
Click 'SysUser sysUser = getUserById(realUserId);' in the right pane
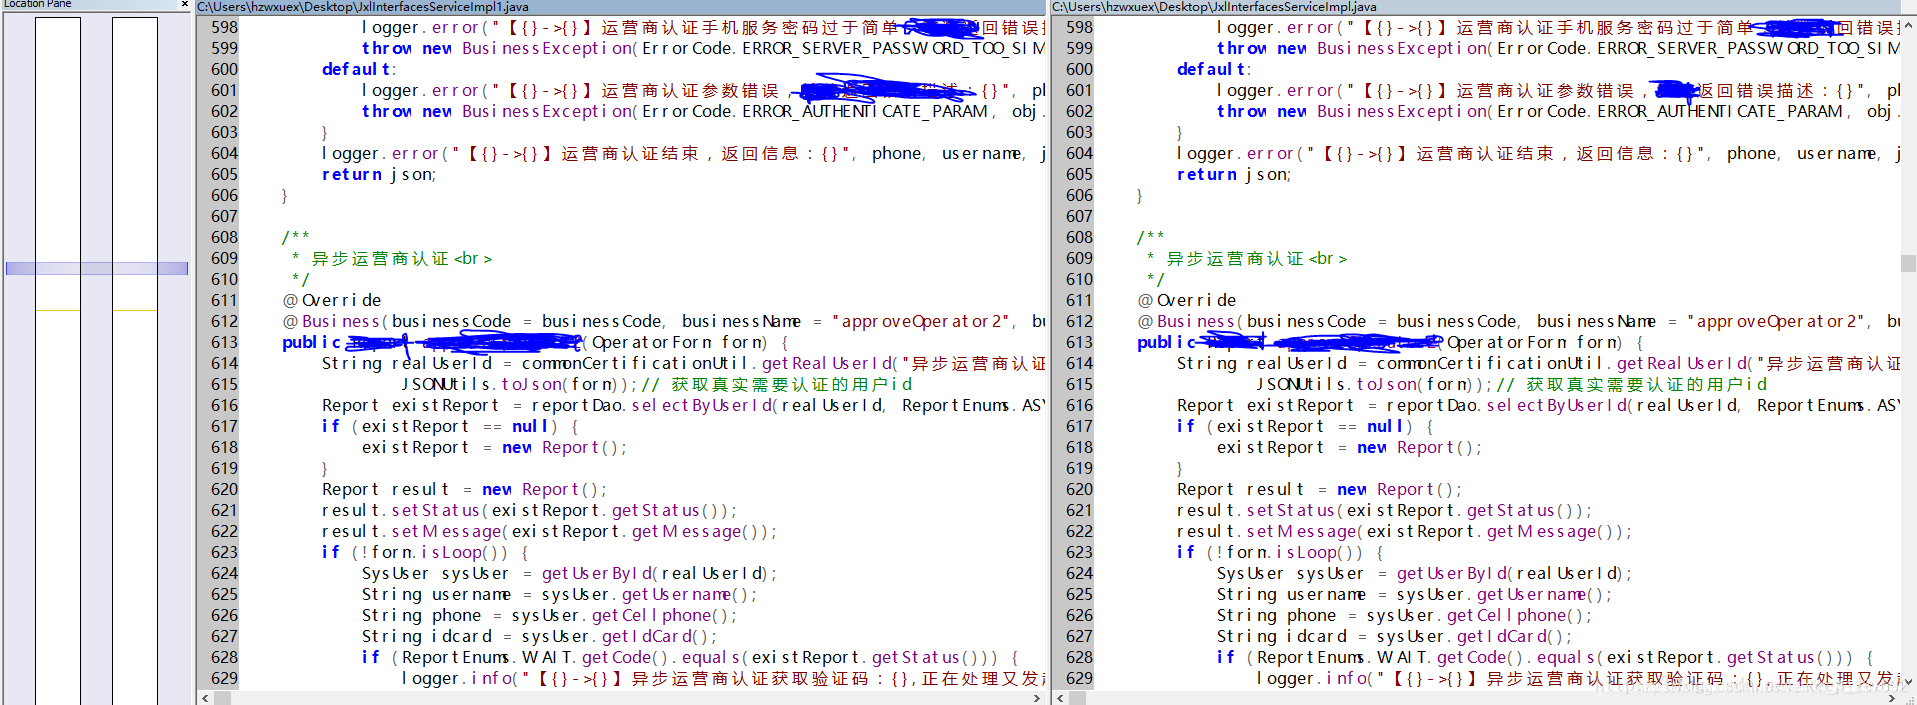click(1425, 573)
